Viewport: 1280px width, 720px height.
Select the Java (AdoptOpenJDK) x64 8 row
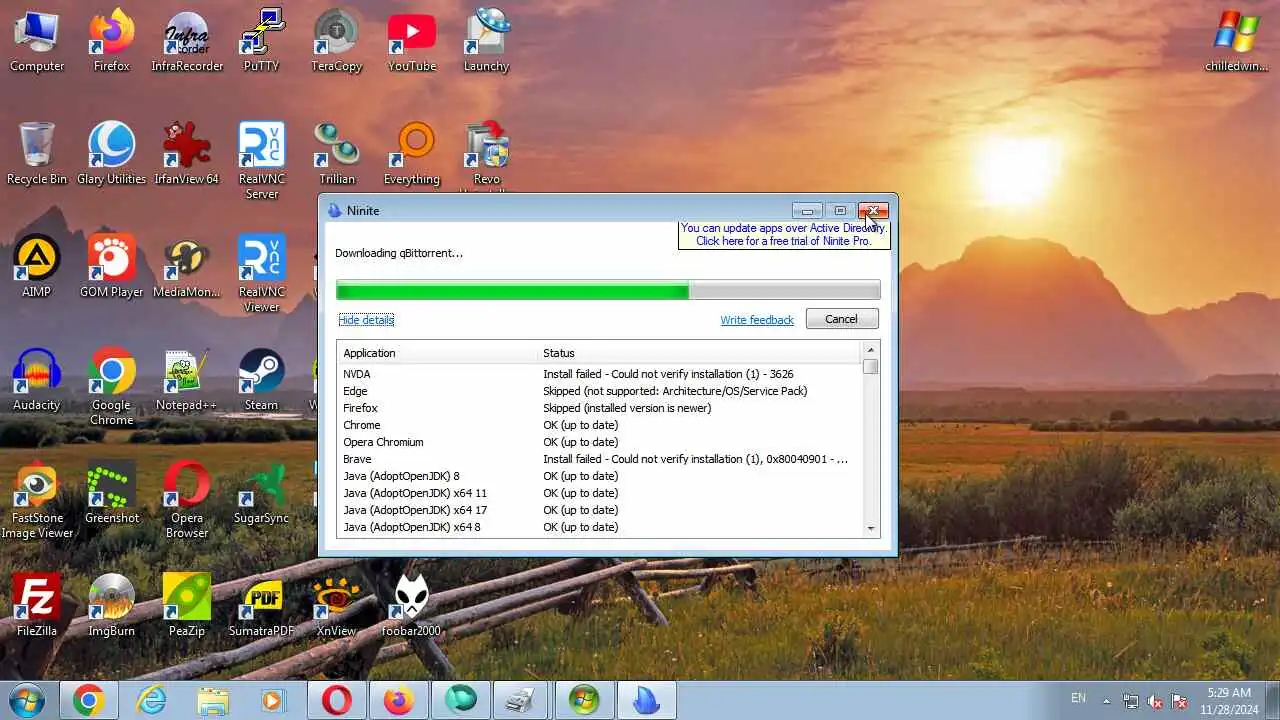[x=599, y=527]
